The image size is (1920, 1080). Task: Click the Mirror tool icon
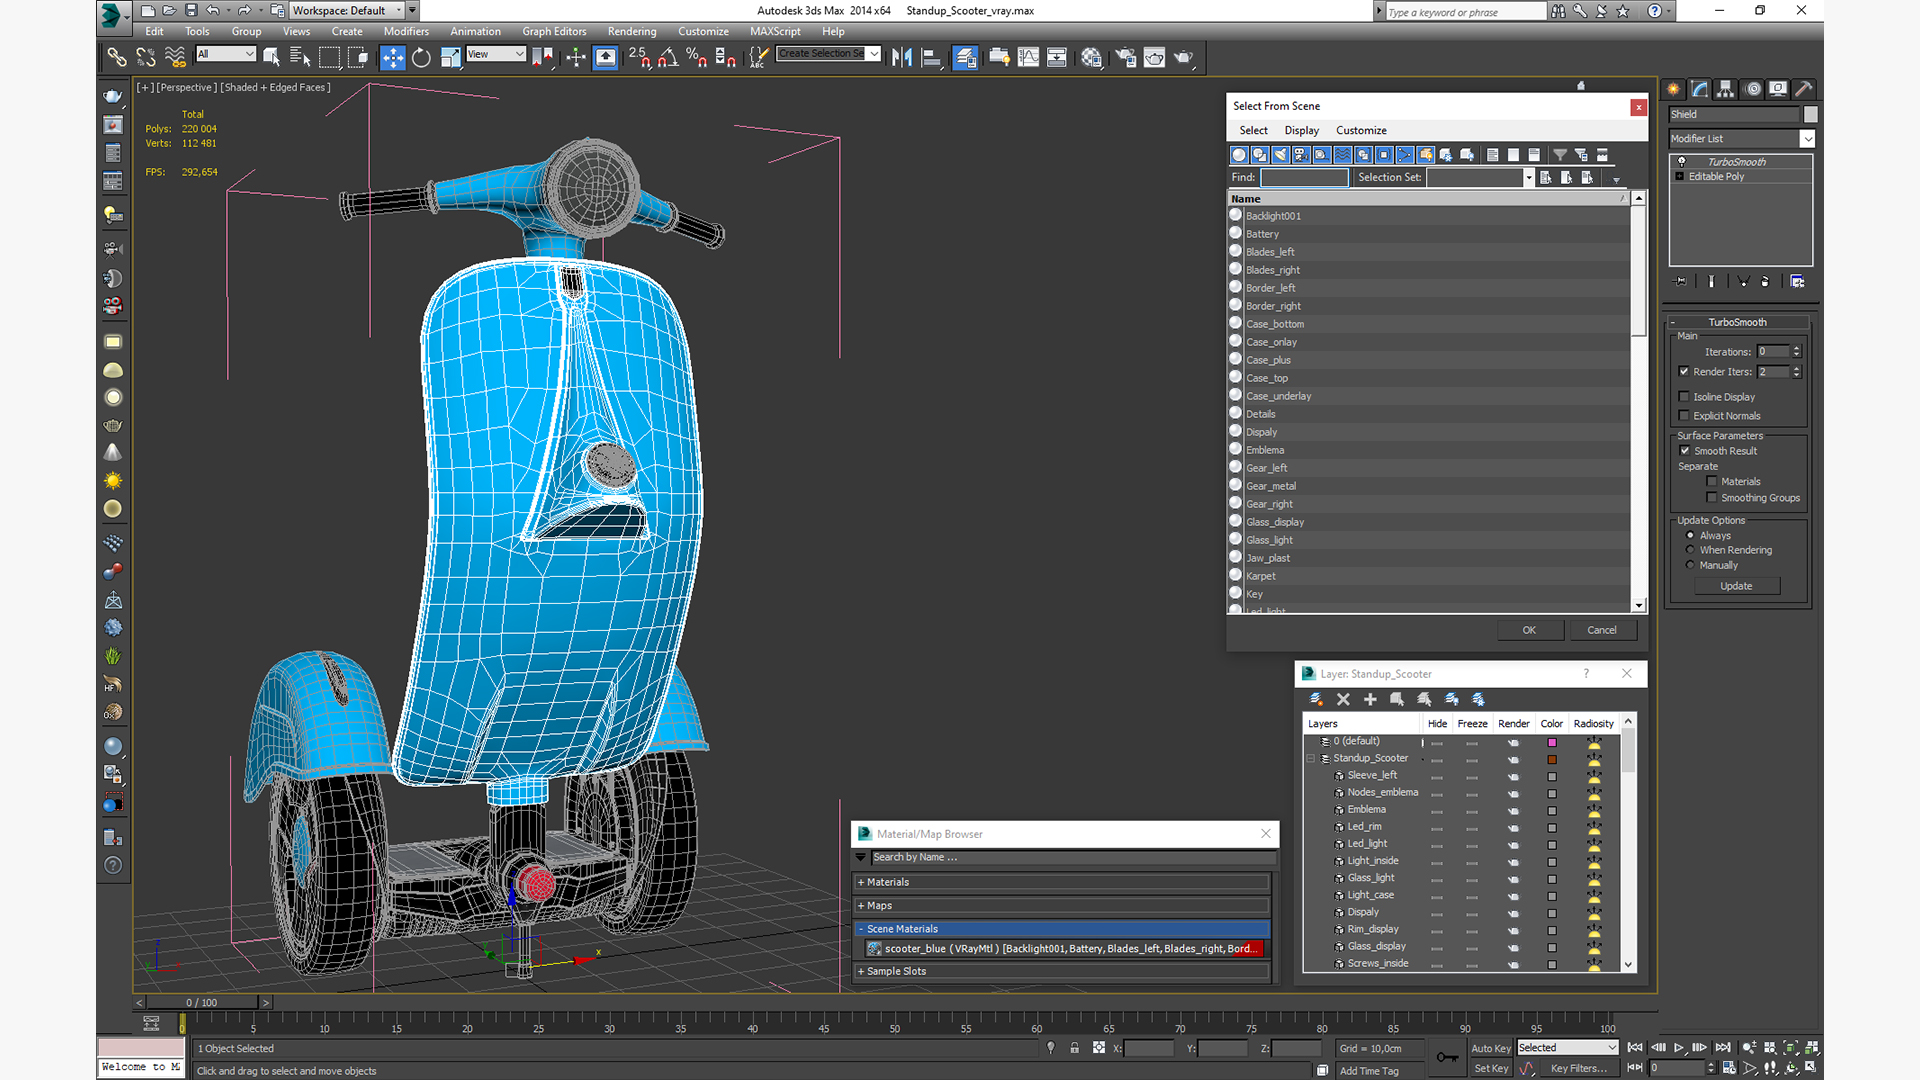point(902,58)
